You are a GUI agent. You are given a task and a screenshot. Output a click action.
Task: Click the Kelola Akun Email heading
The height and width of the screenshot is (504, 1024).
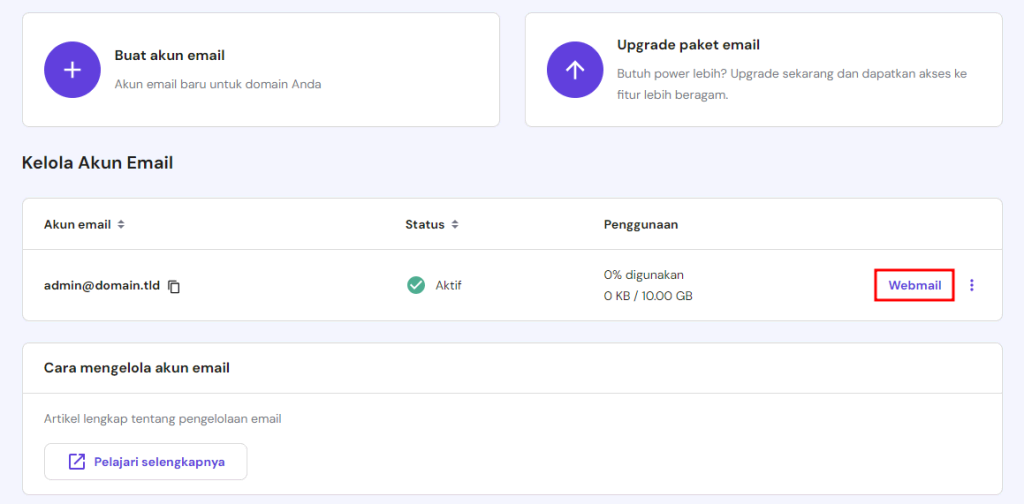point(97,162)
